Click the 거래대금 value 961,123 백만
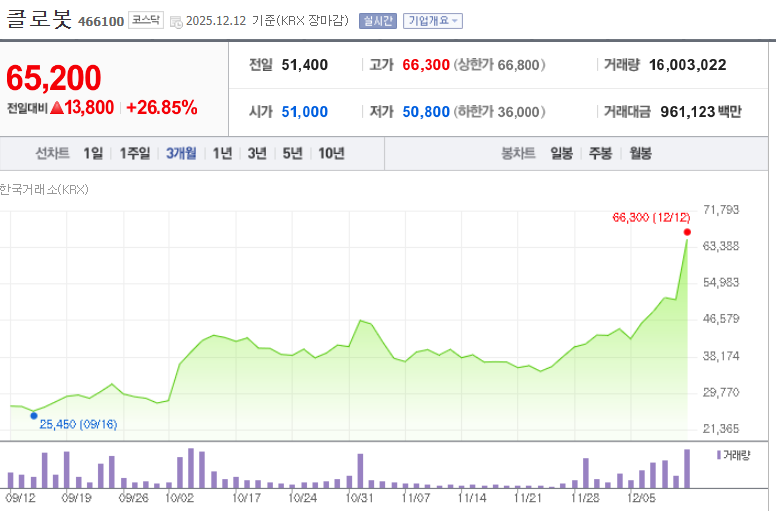This screenshot has width=776, height=511. point(701,112)
